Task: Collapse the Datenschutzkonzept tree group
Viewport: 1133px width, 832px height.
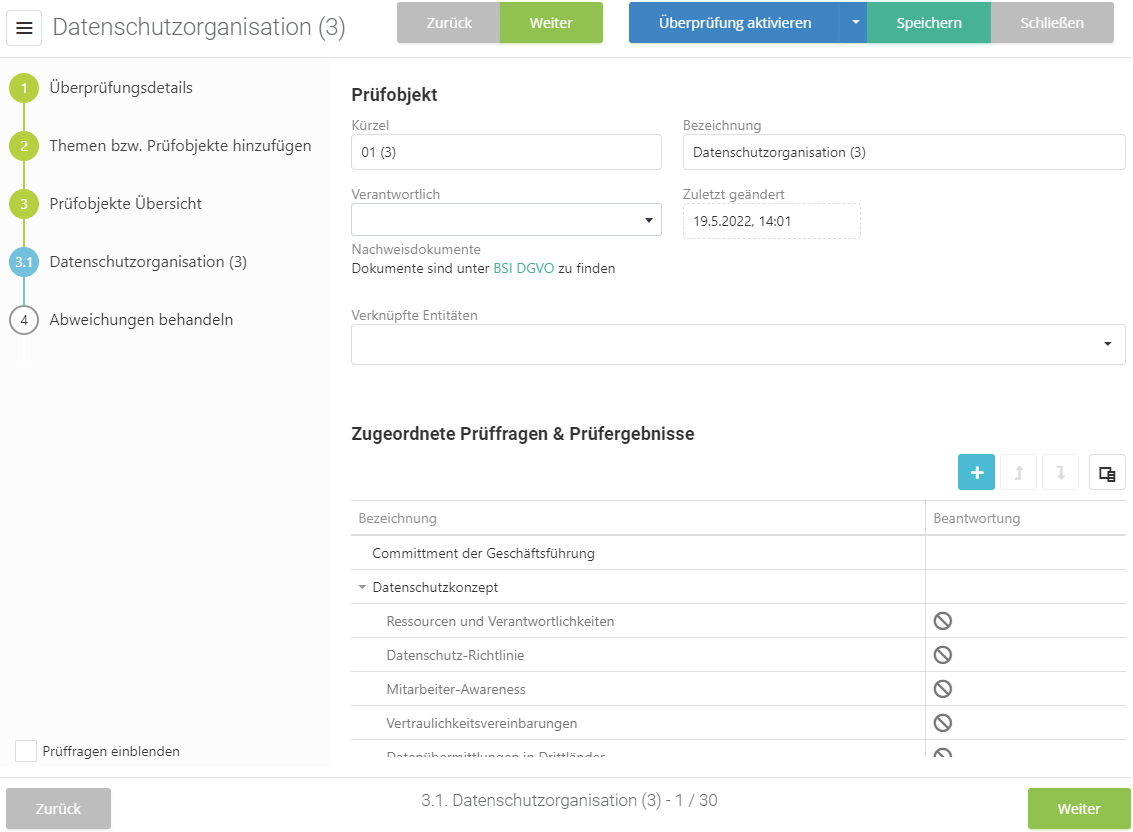Action: (362, 587)
